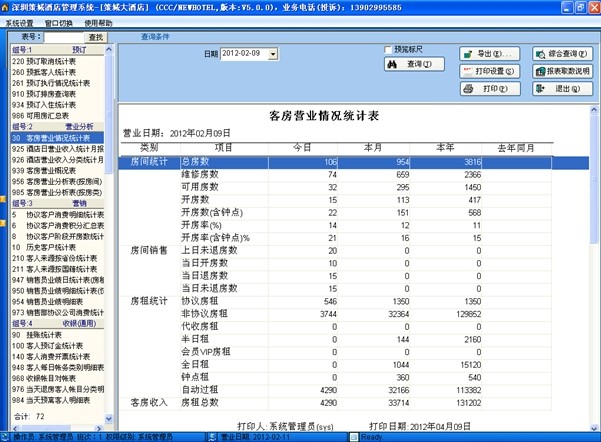Click the 导出 export button
601x442 pixels.
pos(489,54)
